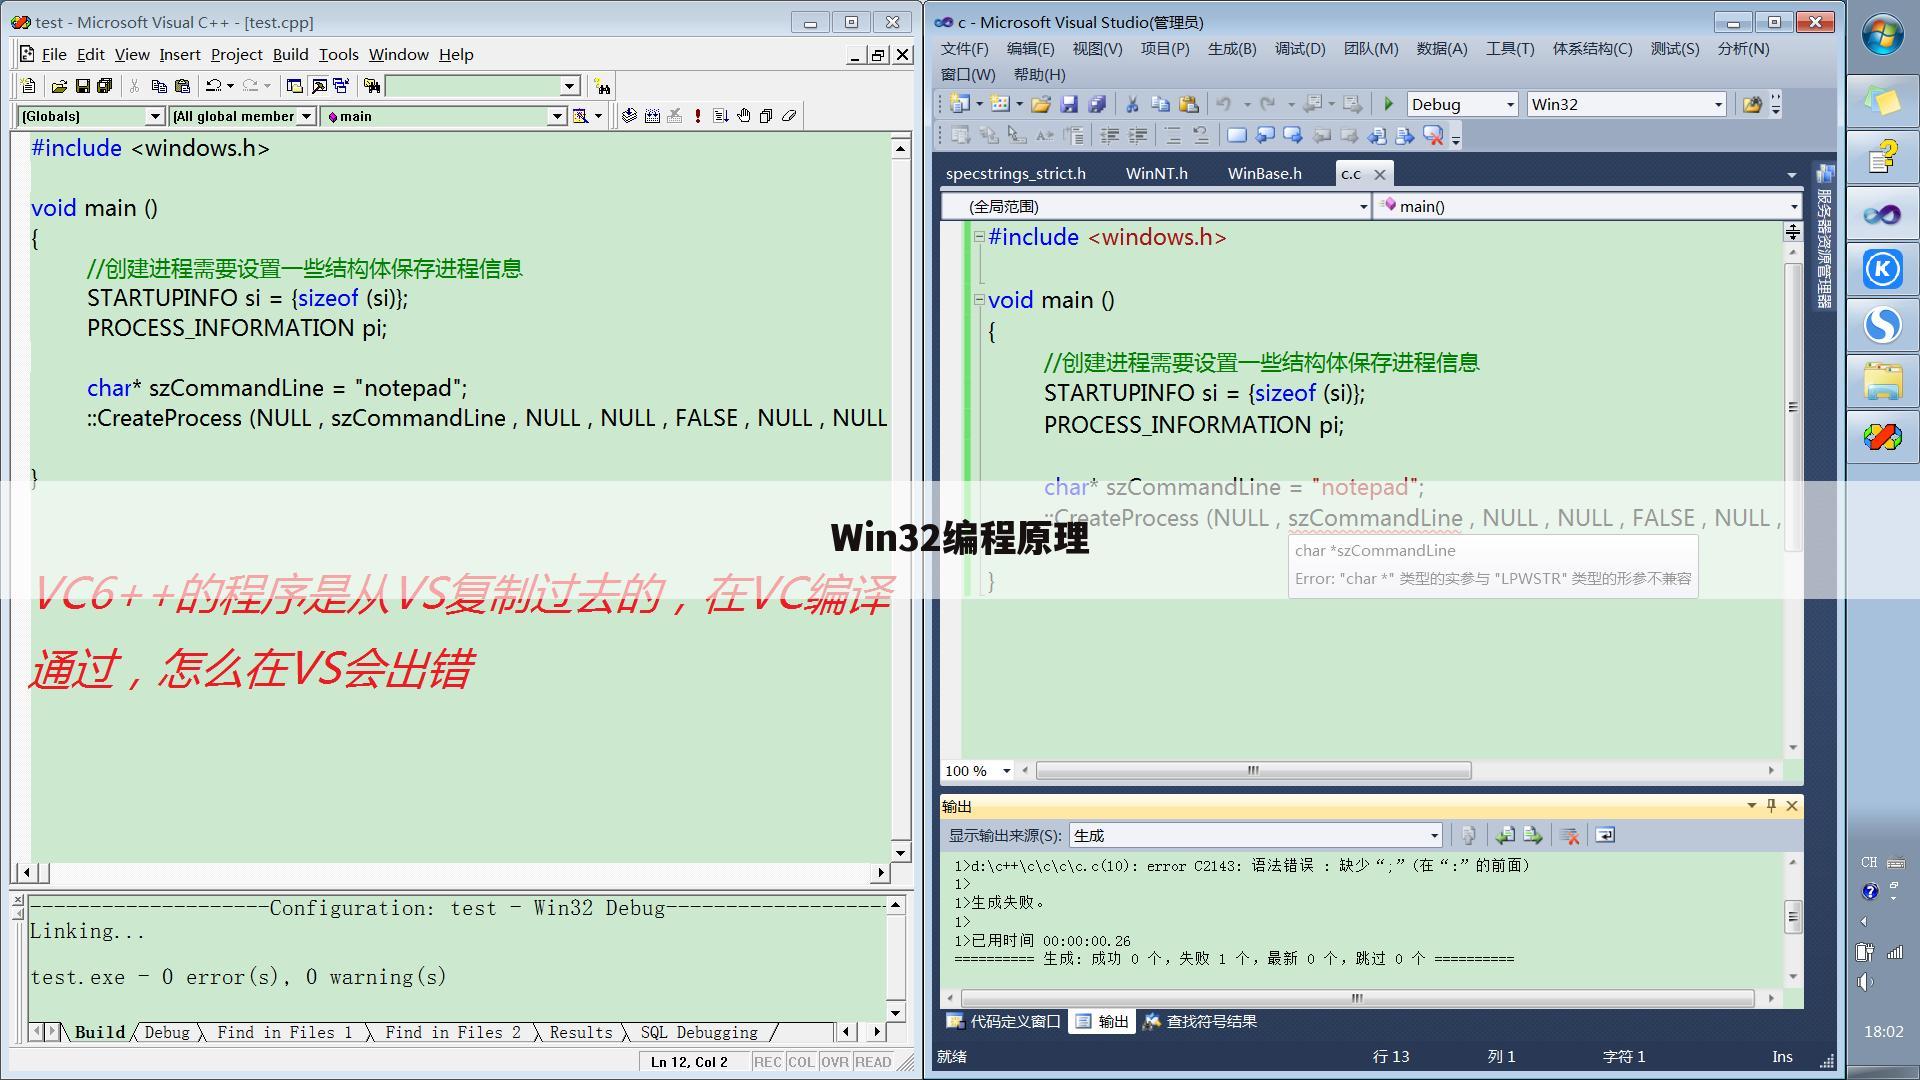This screenshot has width=1920, height=1080.
Task: Collapse the #include region in Visual Studio editor
Action: click(x=979, y=237)
